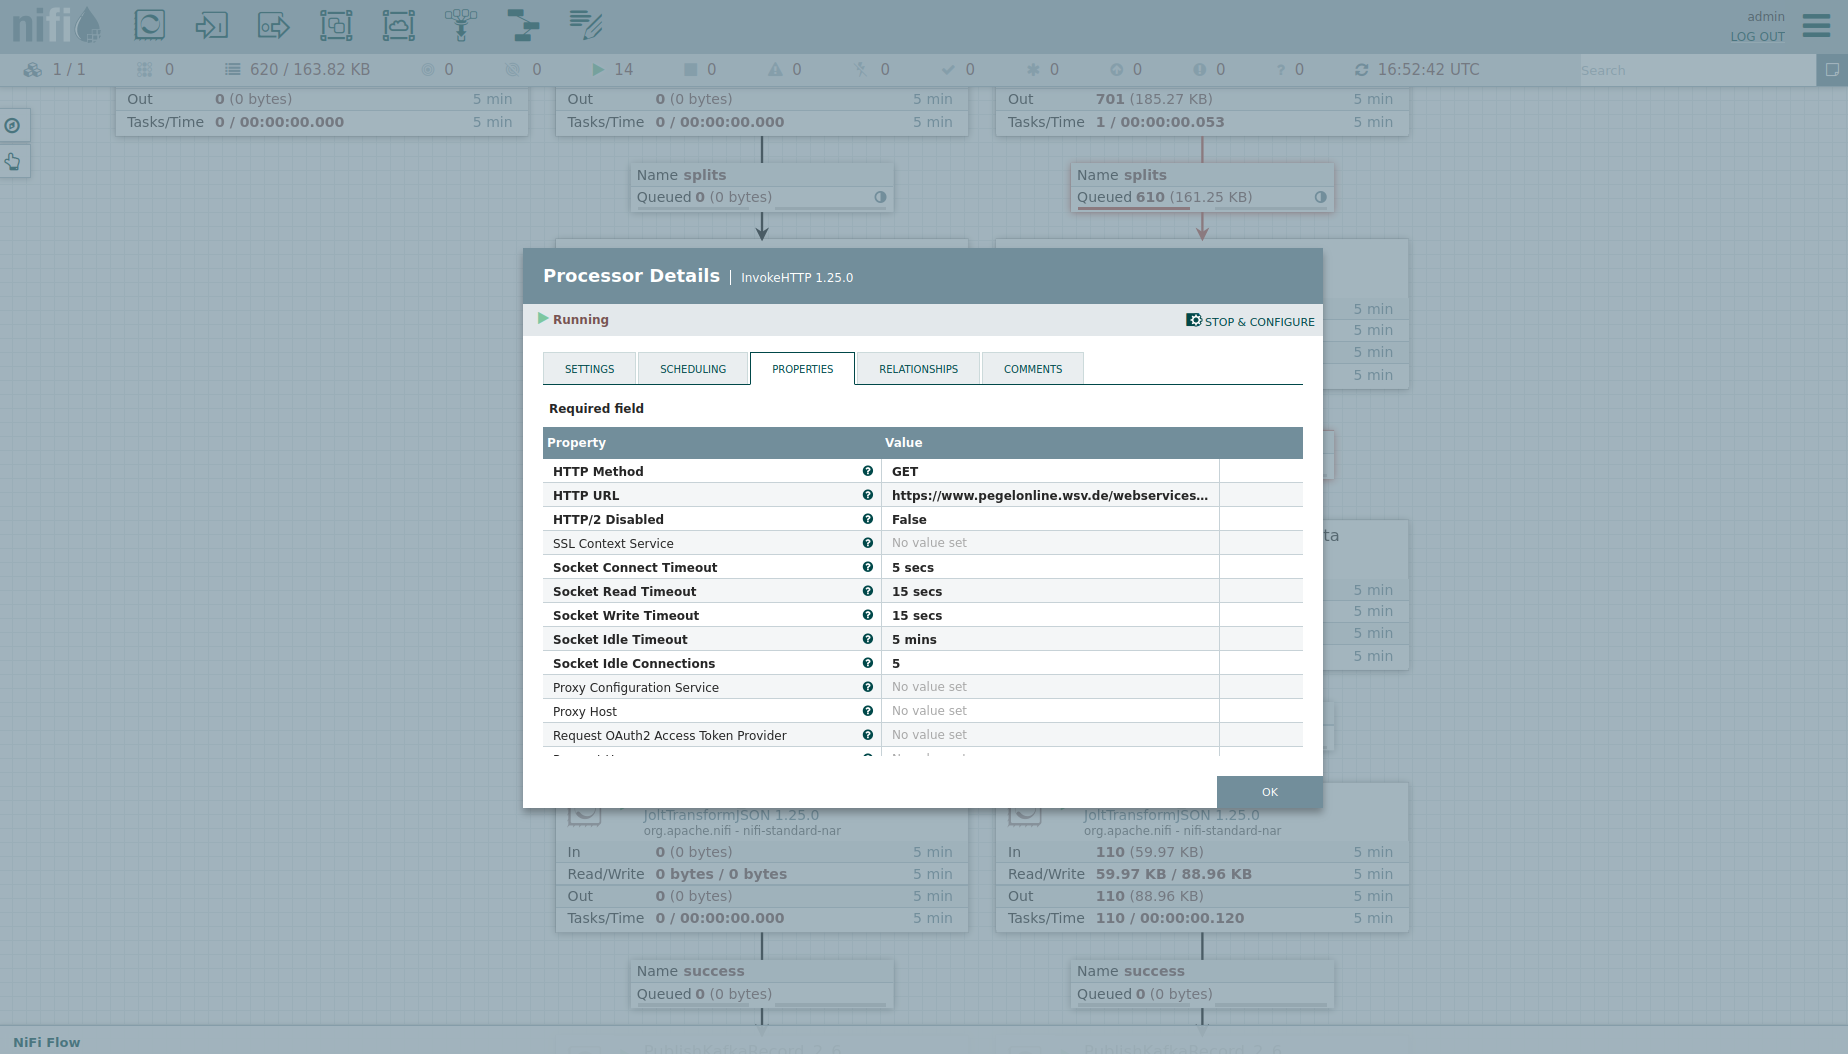Click the Search input field
Screen dimensions: 1848x1054
click(1696, 70)
